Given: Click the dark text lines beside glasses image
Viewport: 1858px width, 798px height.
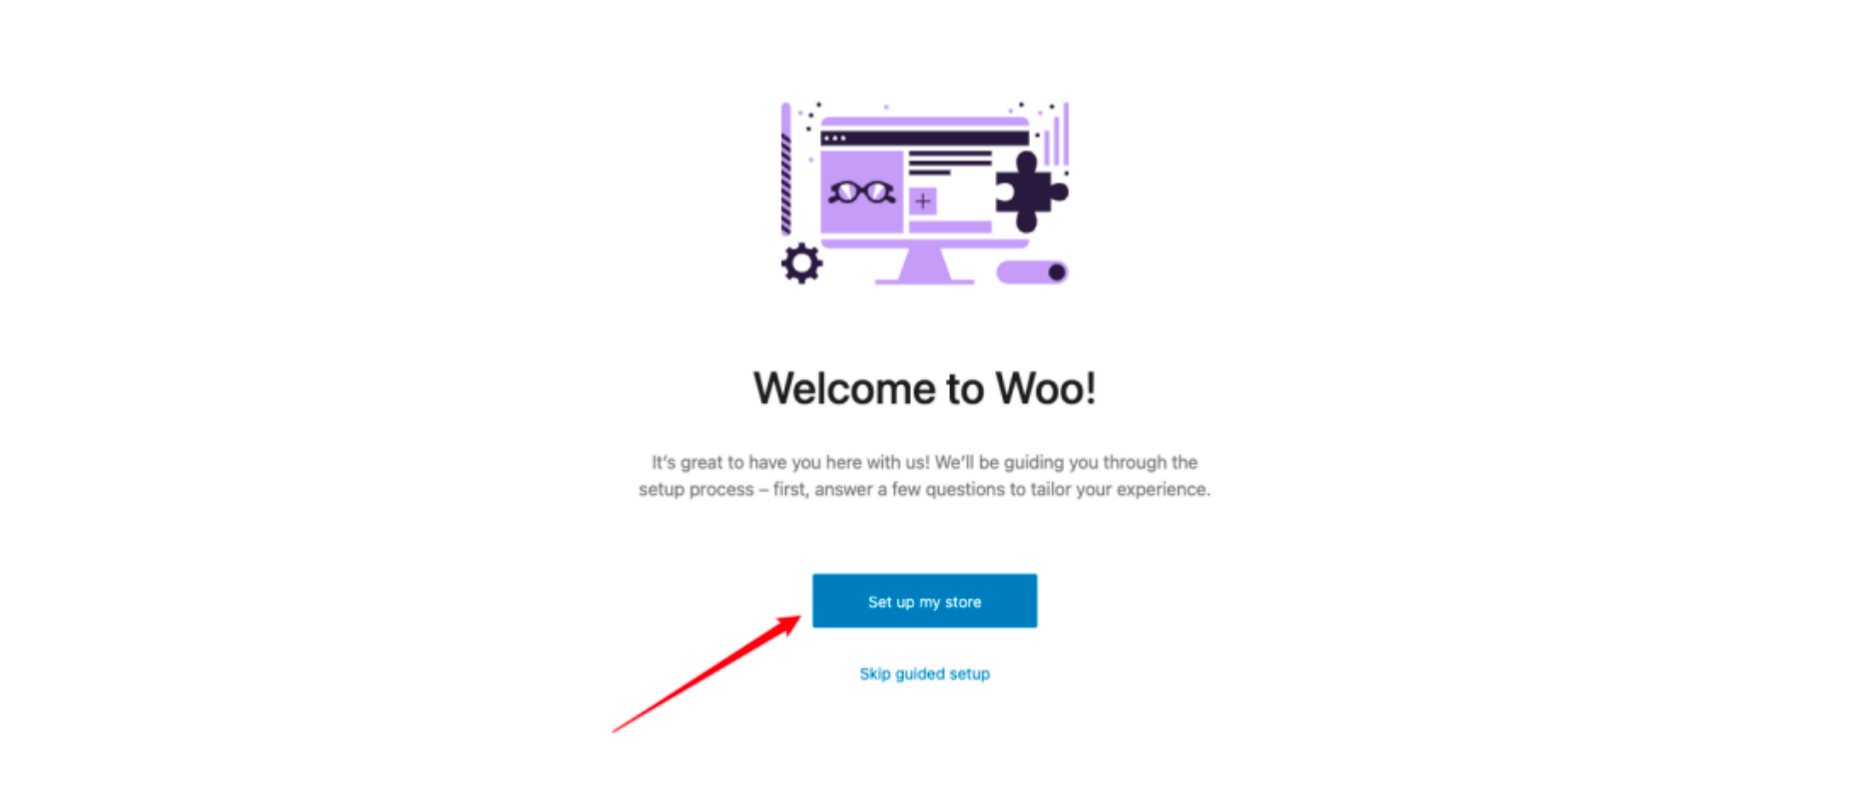Looking at the screenshot, I should tap(950, 163).
